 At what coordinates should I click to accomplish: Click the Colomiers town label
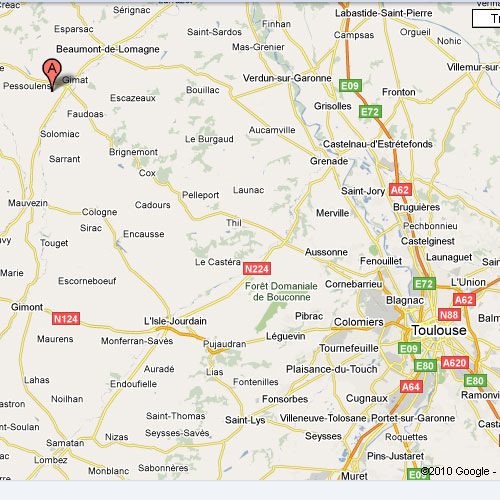point(359,322)
